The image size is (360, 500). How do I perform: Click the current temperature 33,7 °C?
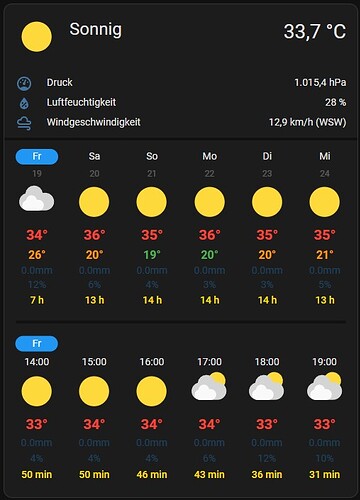[x=315, y=32]
